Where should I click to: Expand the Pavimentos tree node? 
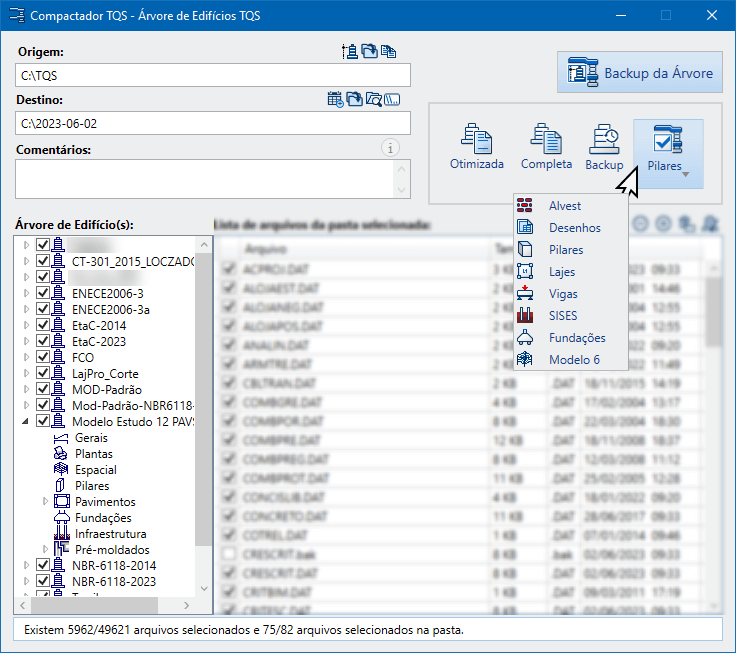click(45, 502)
